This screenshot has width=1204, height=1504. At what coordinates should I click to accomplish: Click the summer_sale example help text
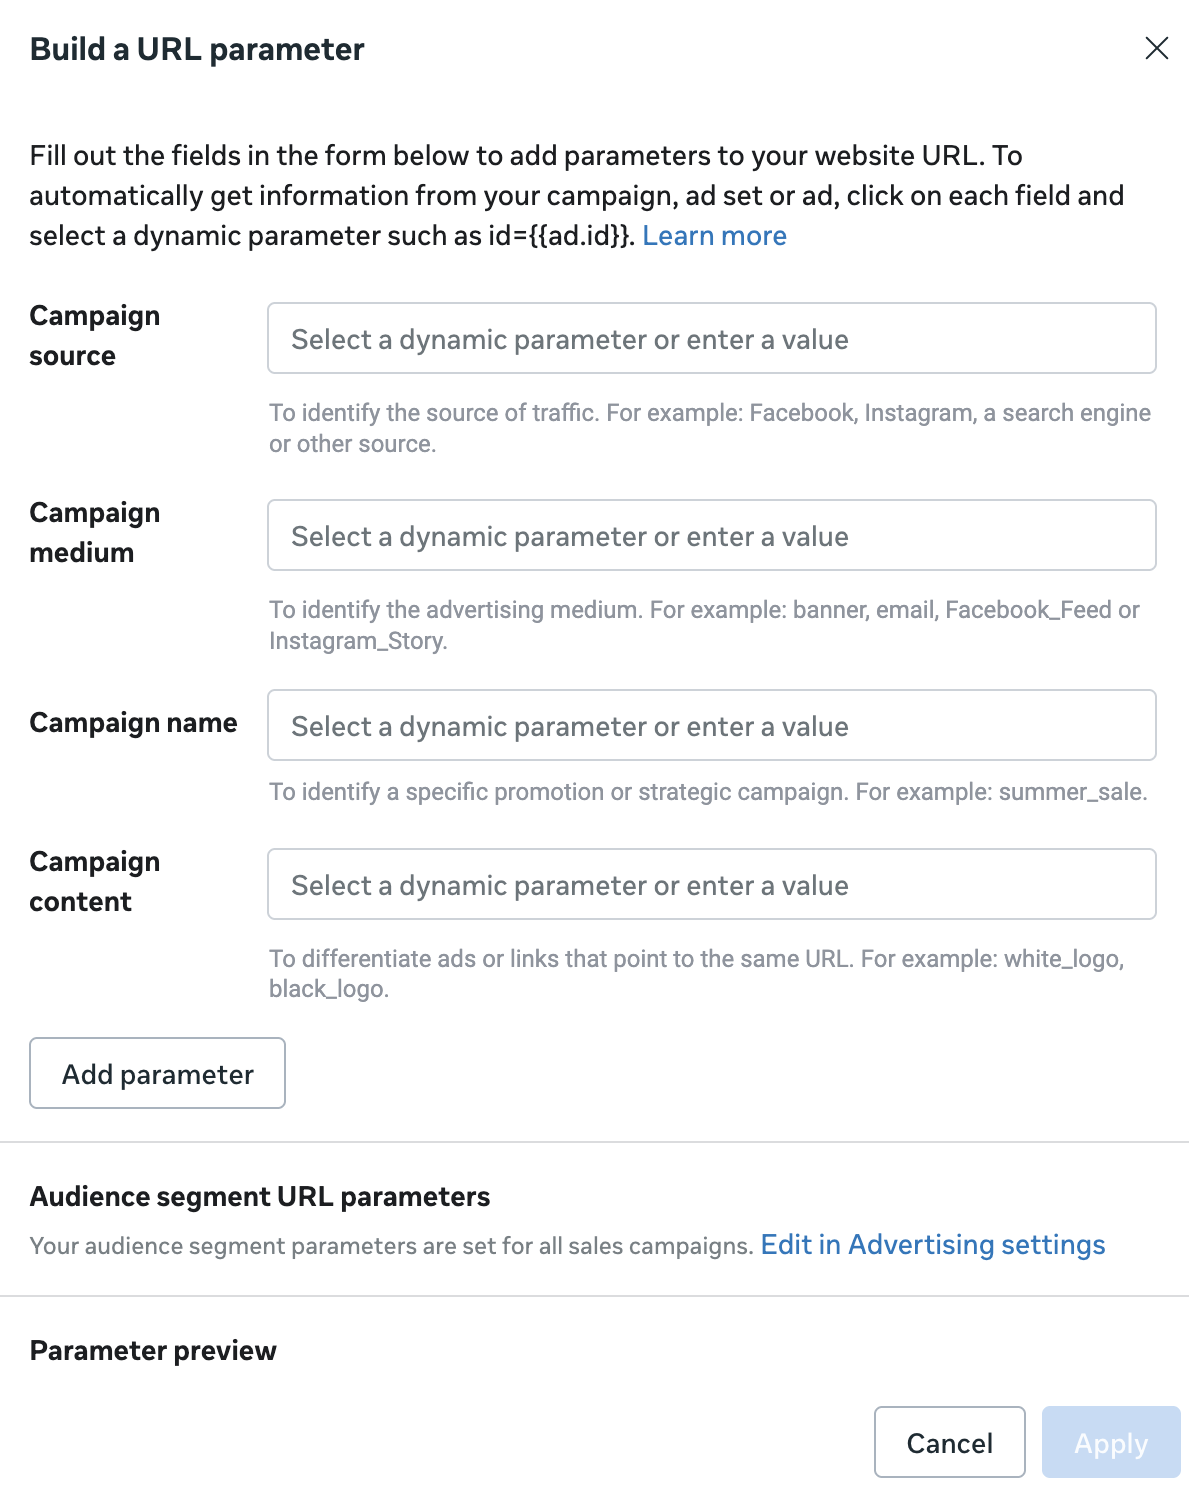(x=707, y=792)
